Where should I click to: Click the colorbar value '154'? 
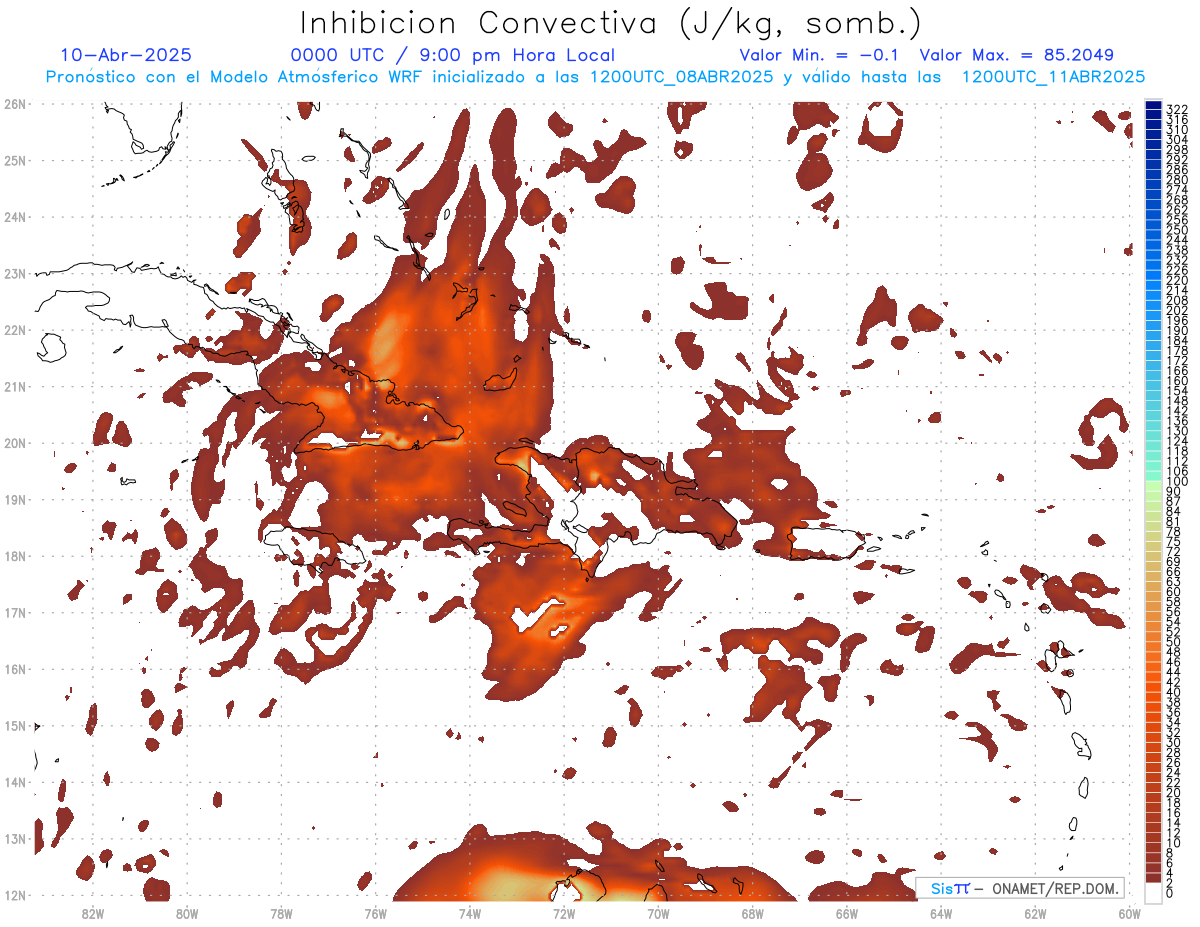point(1177,390)
